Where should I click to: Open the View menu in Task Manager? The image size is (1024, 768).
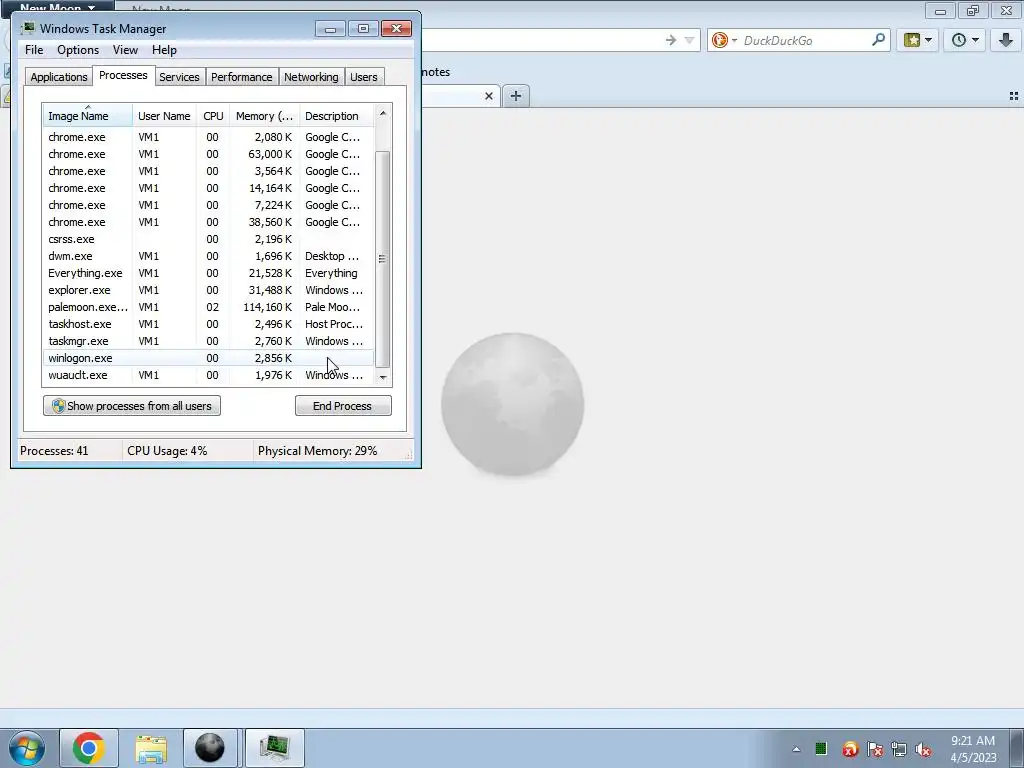tap(125, 50)
